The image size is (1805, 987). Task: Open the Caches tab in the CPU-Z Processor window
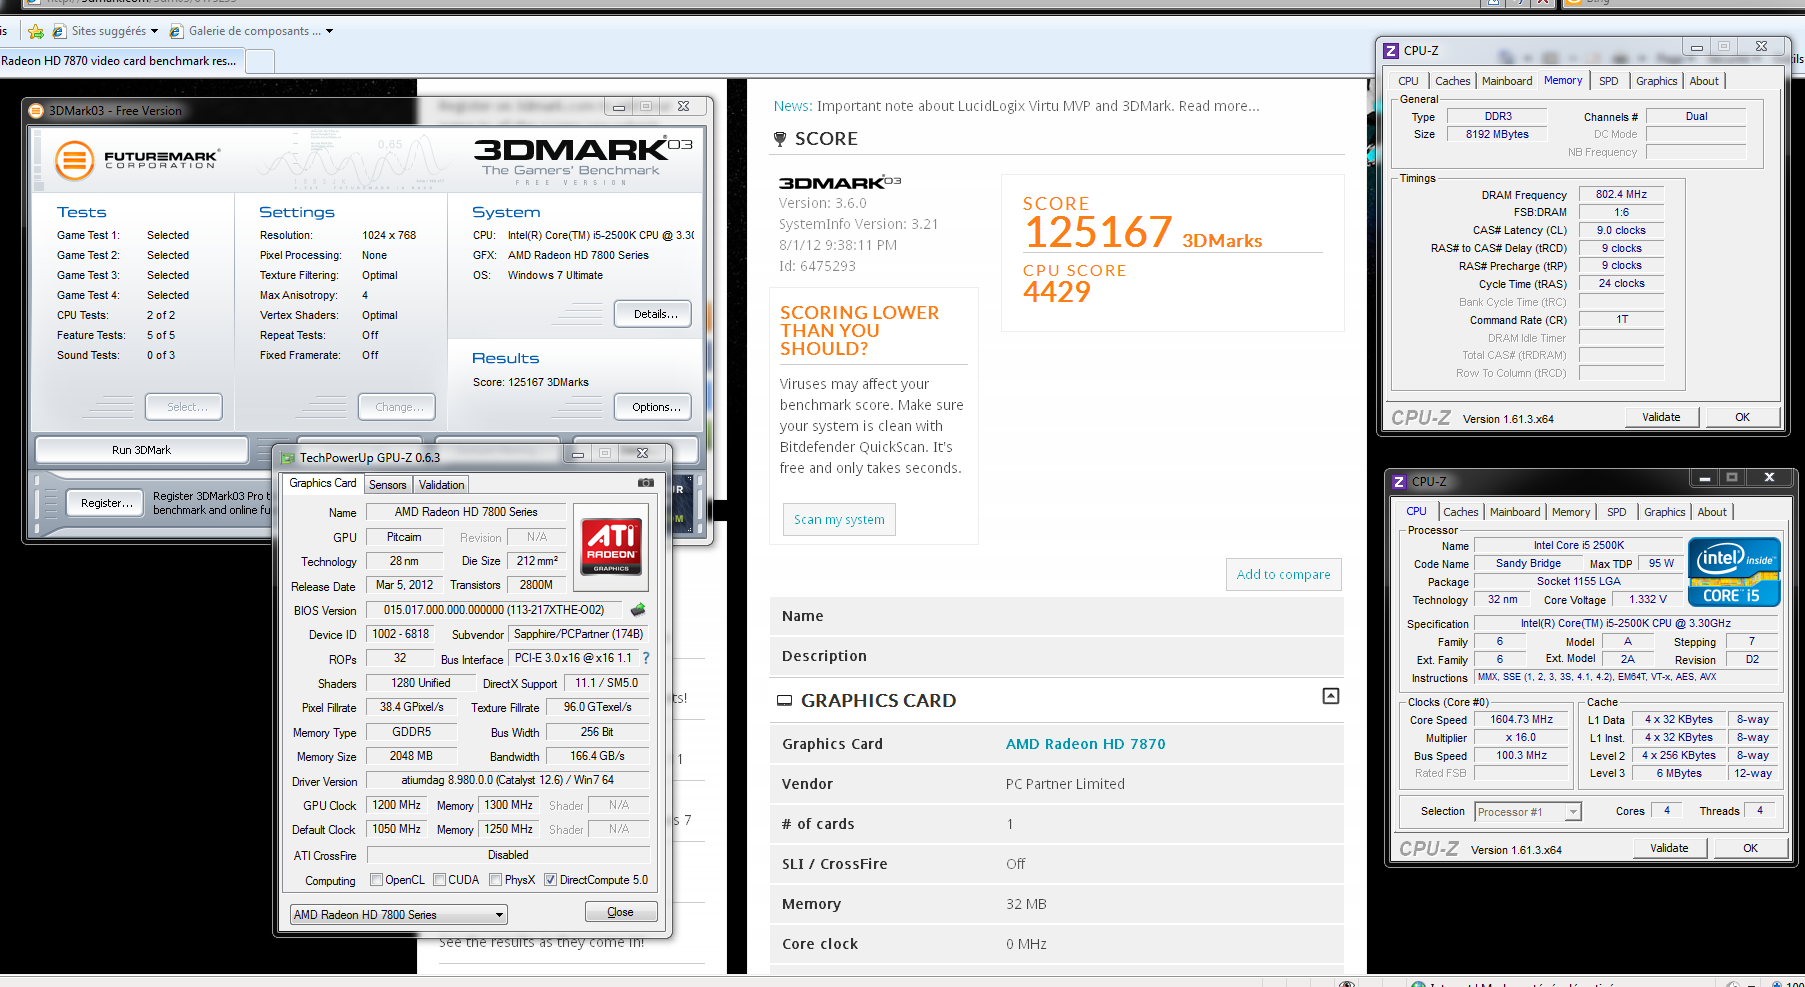(x=1460, y=512)
